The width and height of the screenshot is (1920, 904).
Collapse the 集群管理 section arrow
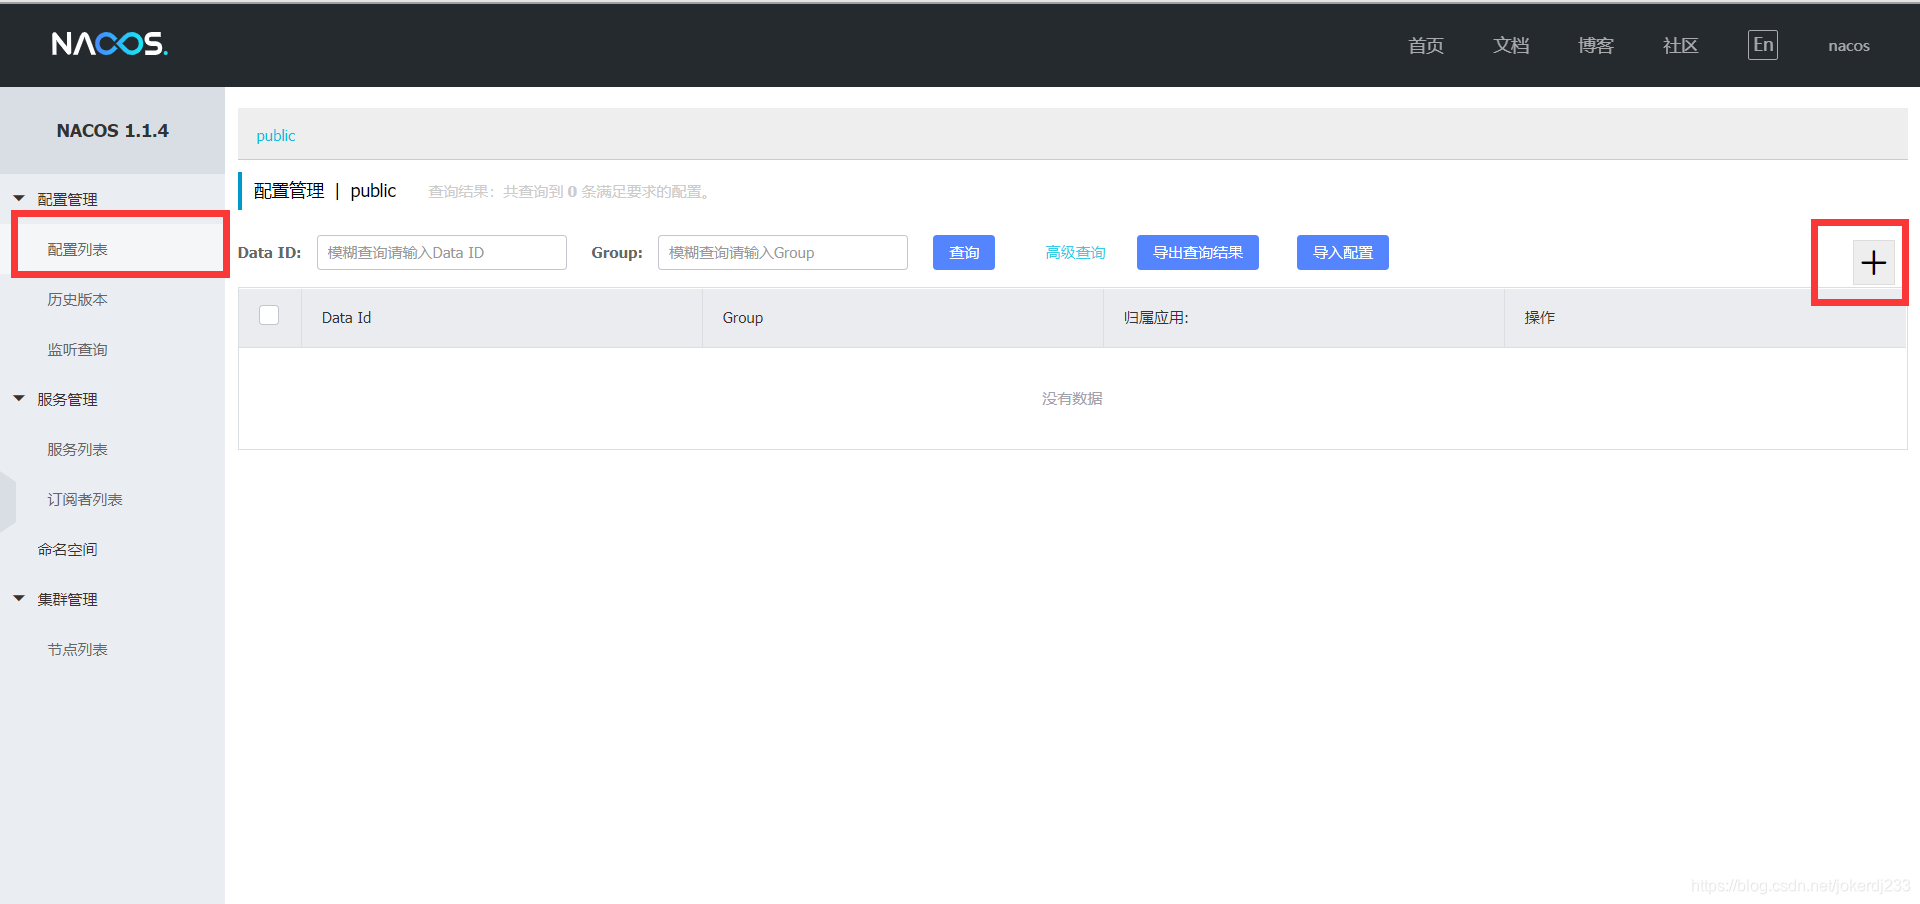[19, 599]
